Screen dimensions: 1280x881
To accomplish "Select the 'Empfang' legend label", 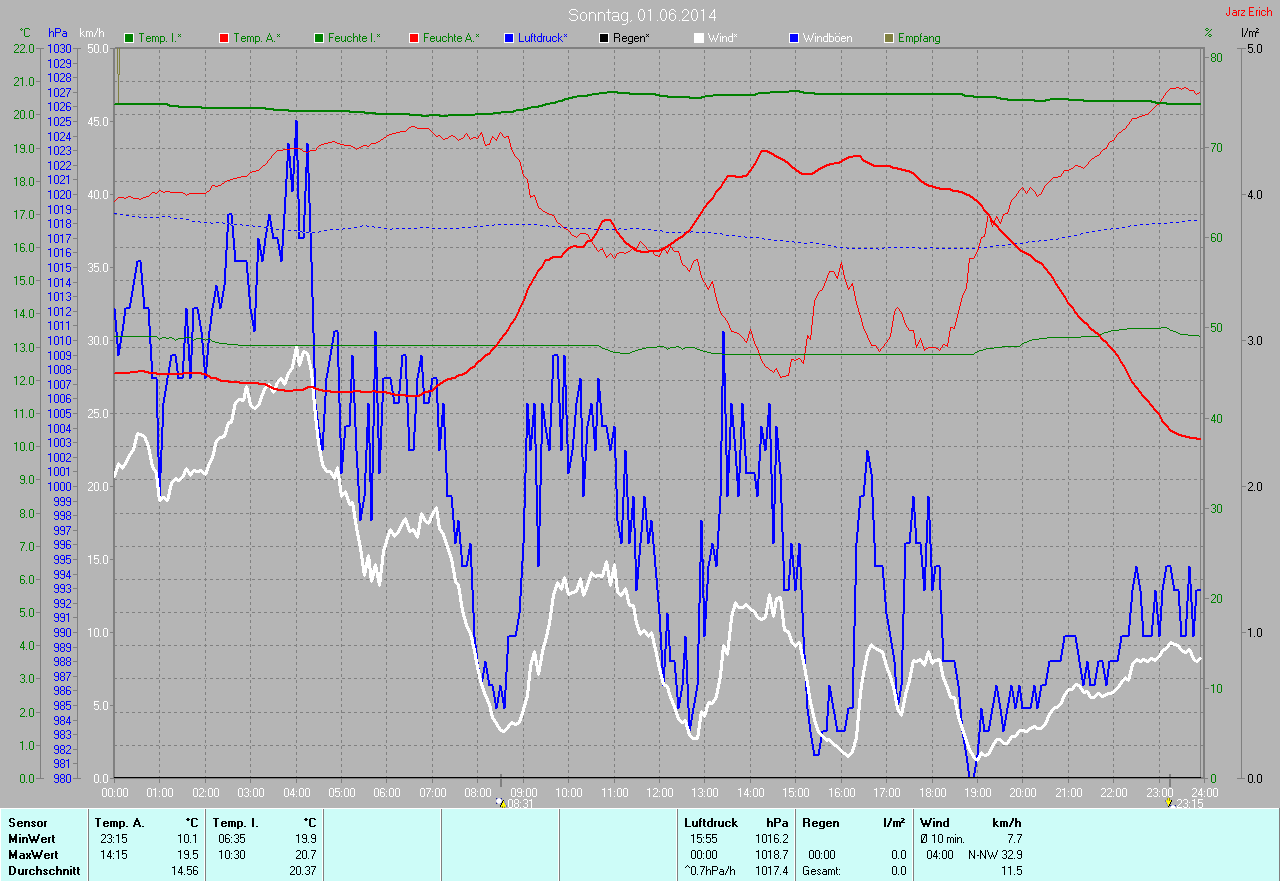I will (919, 38).
